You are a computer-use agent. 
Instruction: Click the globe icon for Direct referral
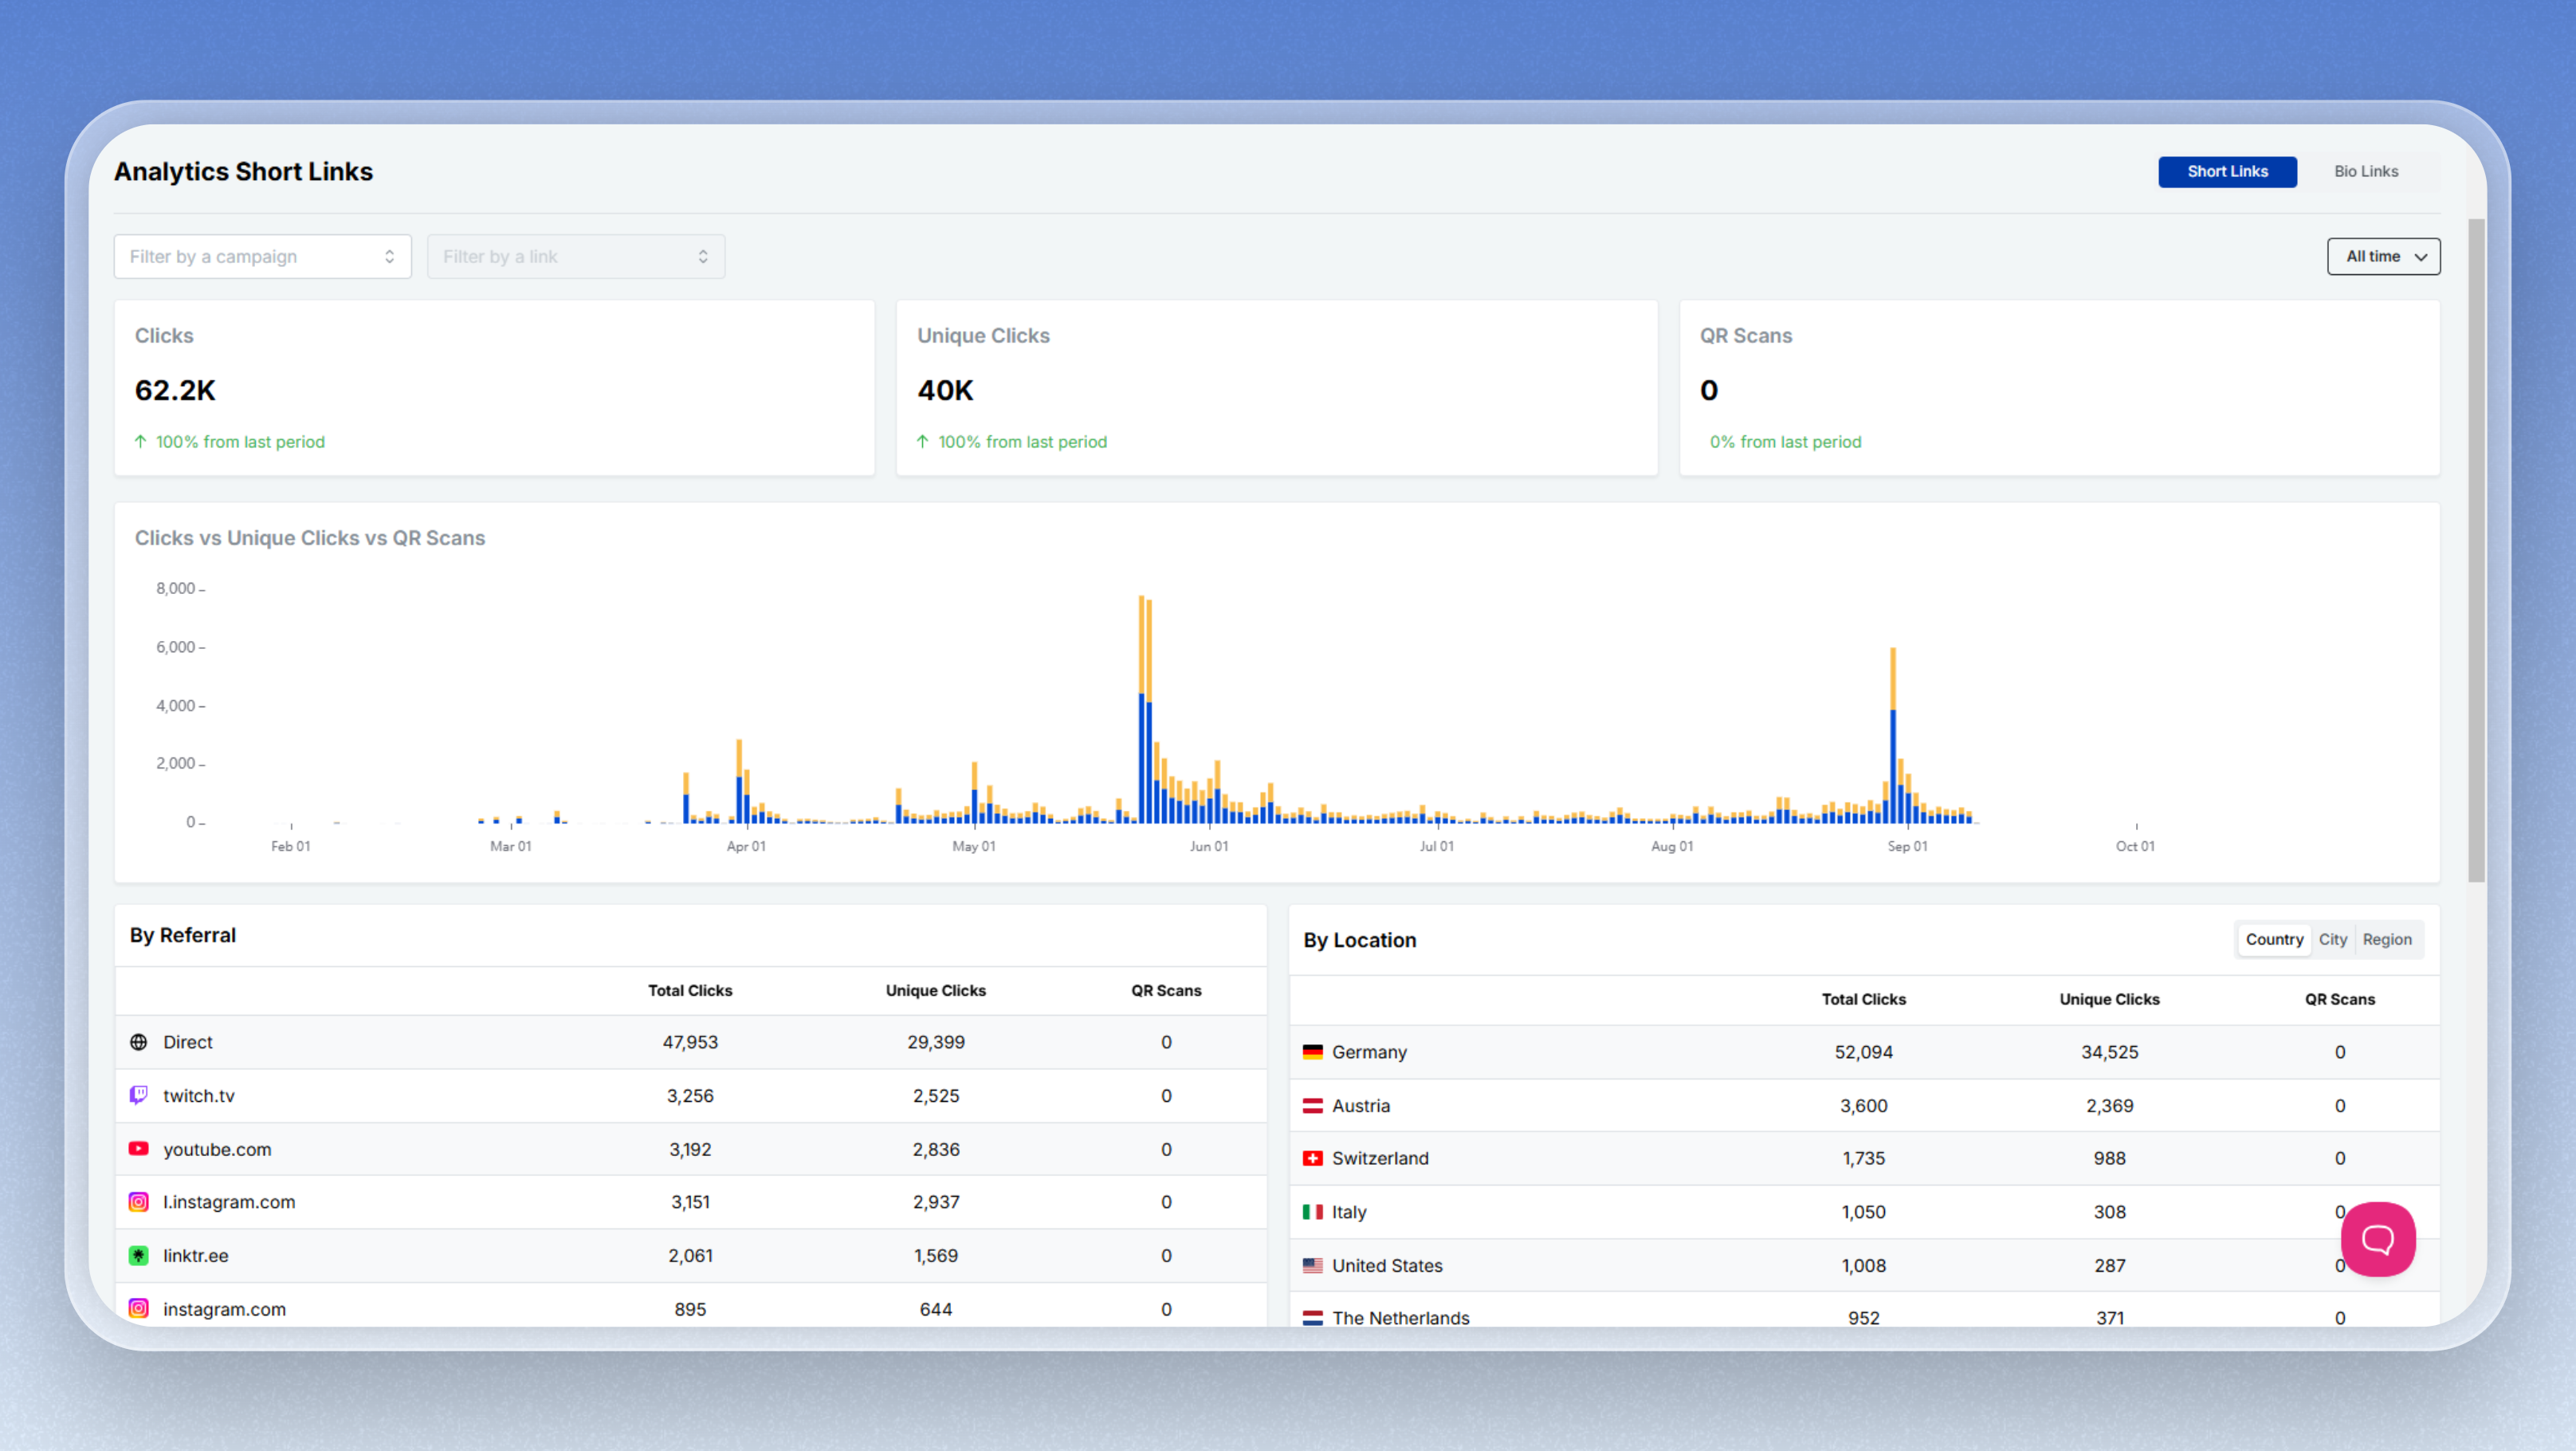click(139, 1042)
